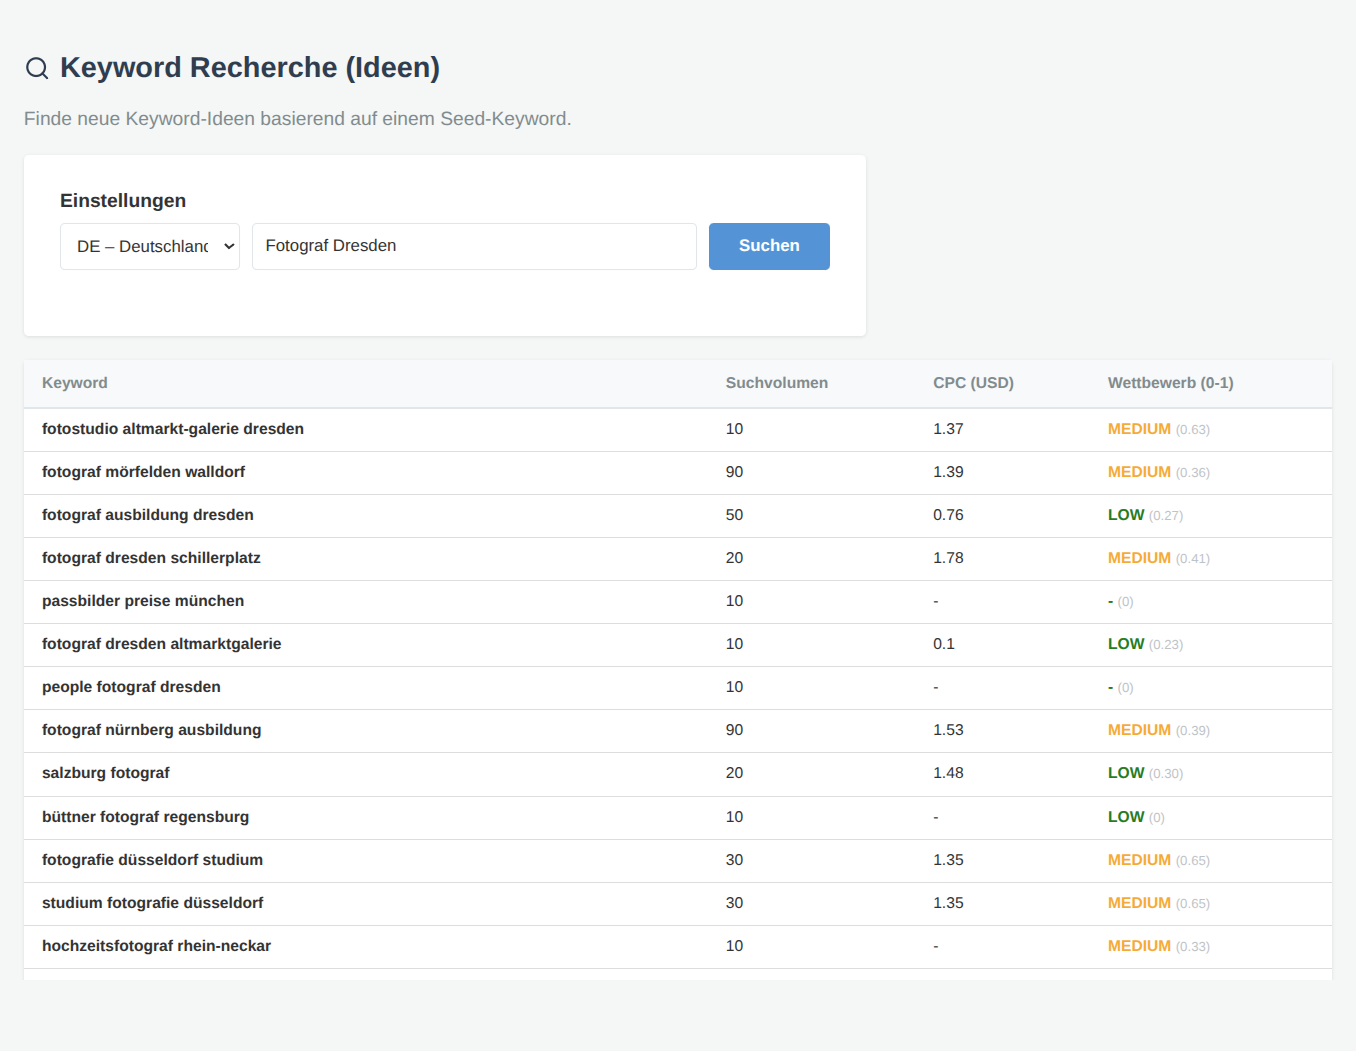This screenshot has width=1356, height=1051.
Task: Select the keyword fotostudio altmarkt-galerie dresden
Action: click(172, 429)
